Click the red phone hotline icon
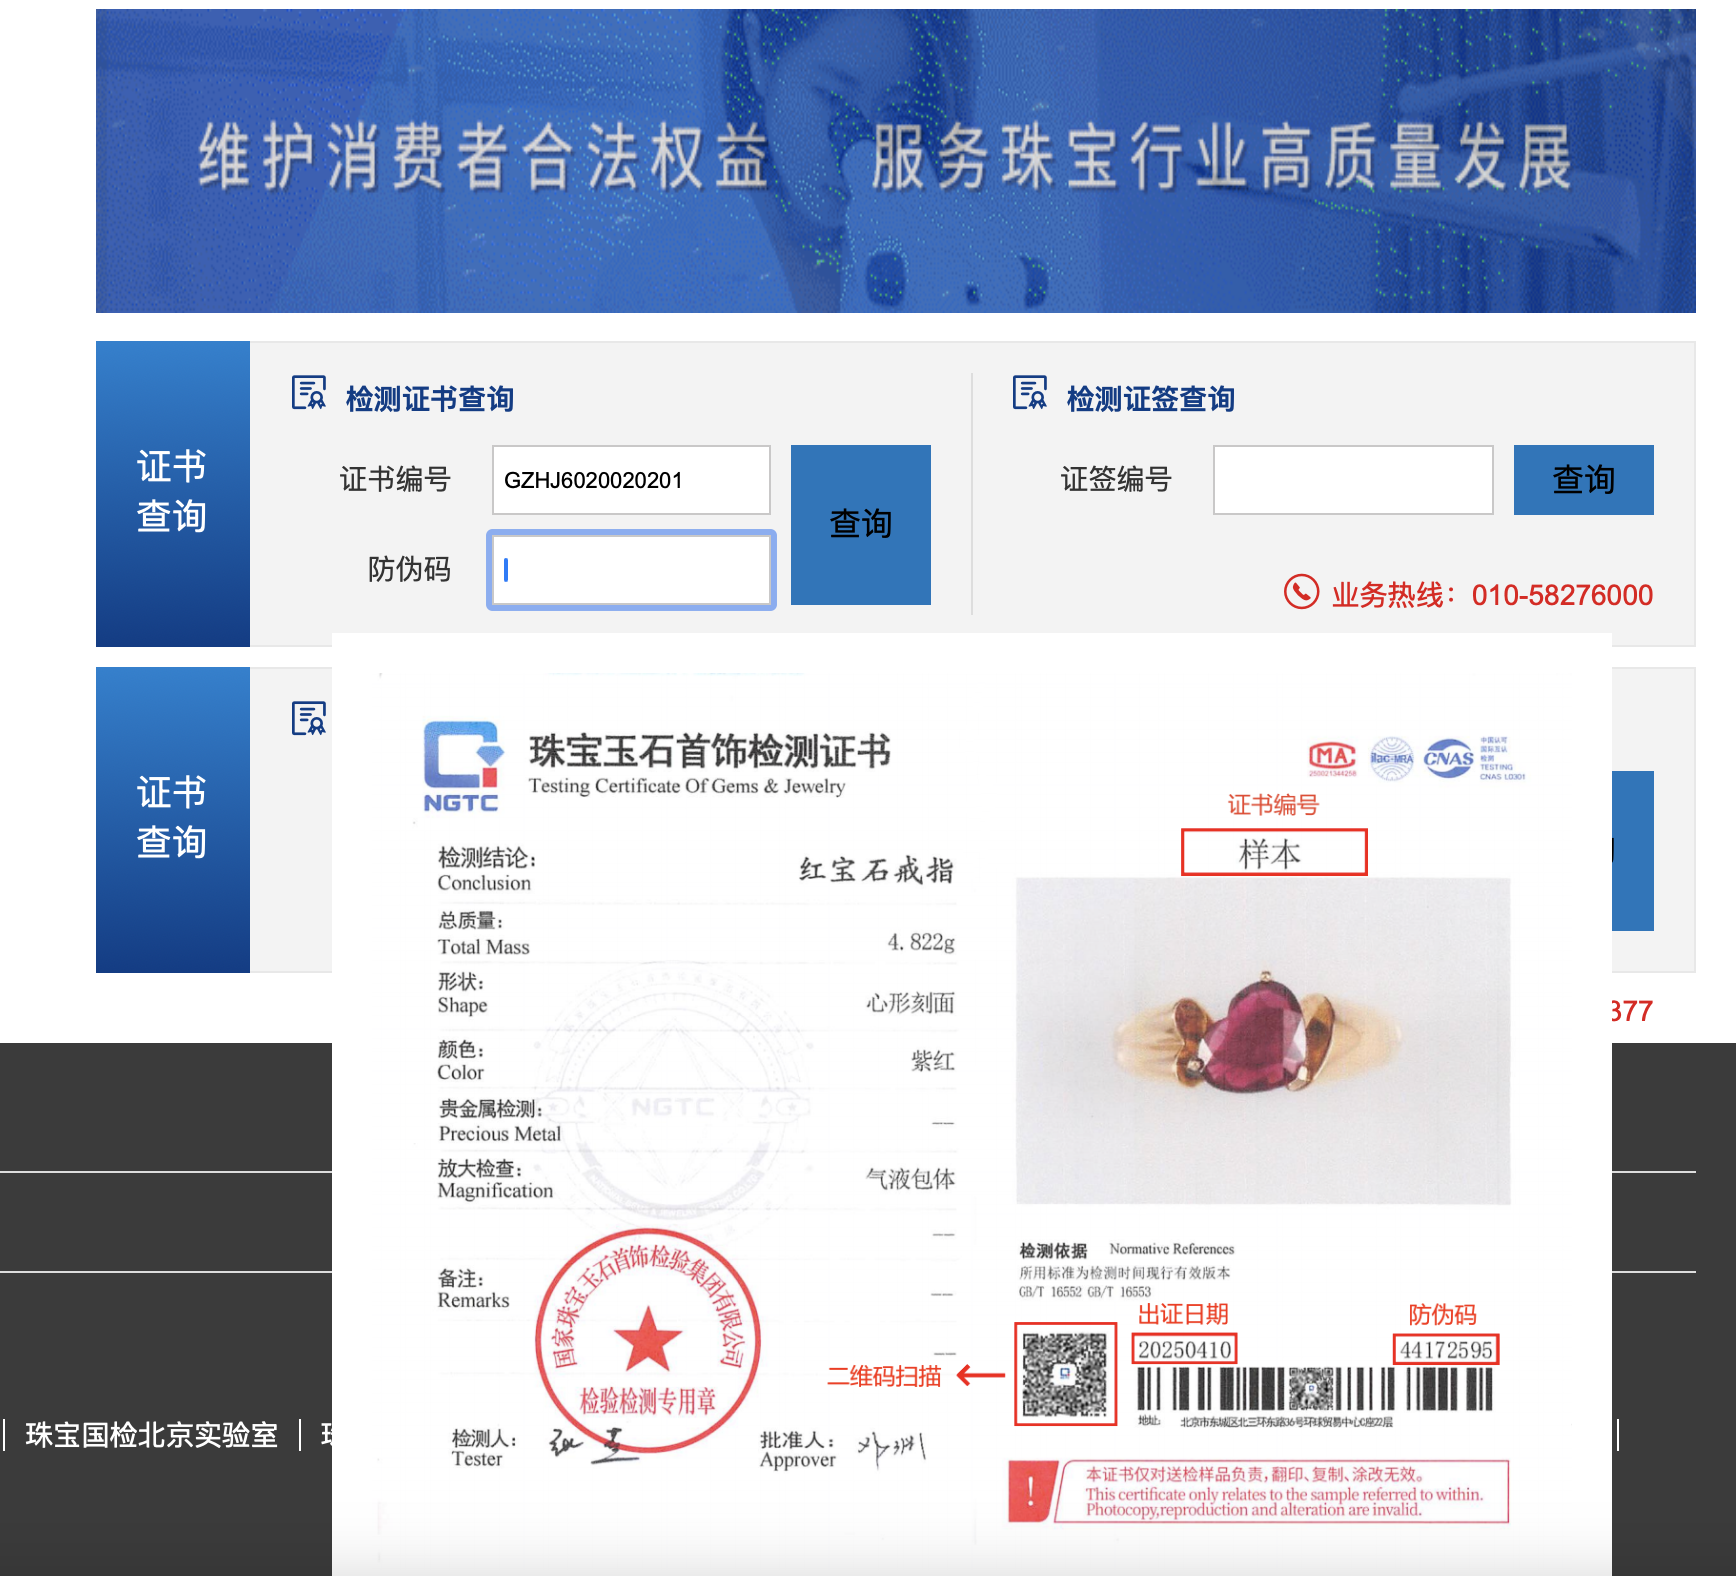The height and width of the screenshot is (1576, 1736). tap(1300, 592)
